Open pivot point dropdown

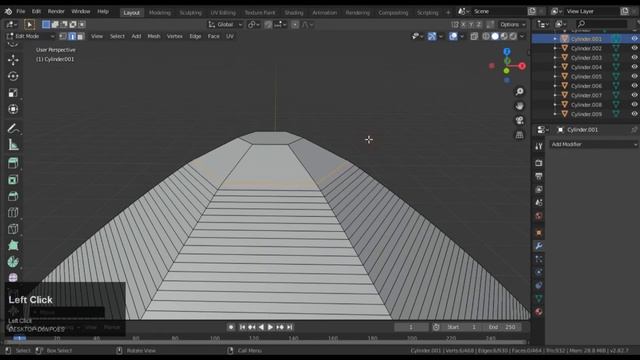click(253, 25)
